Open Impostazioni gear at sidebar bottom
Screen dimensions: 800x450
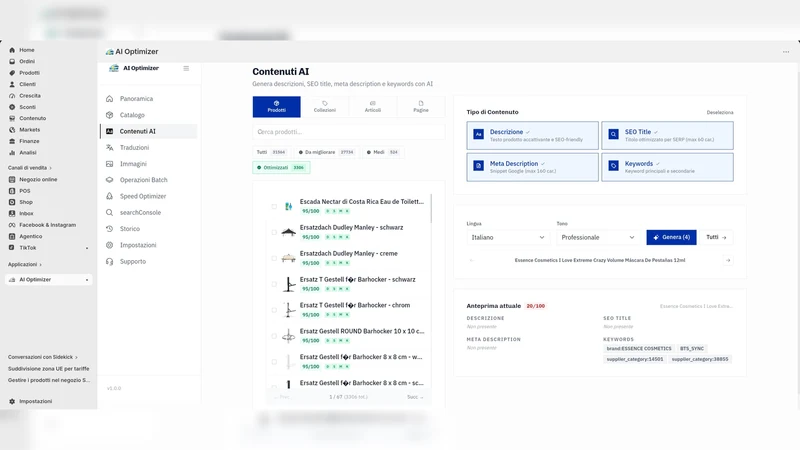click(x=12, y=402)
